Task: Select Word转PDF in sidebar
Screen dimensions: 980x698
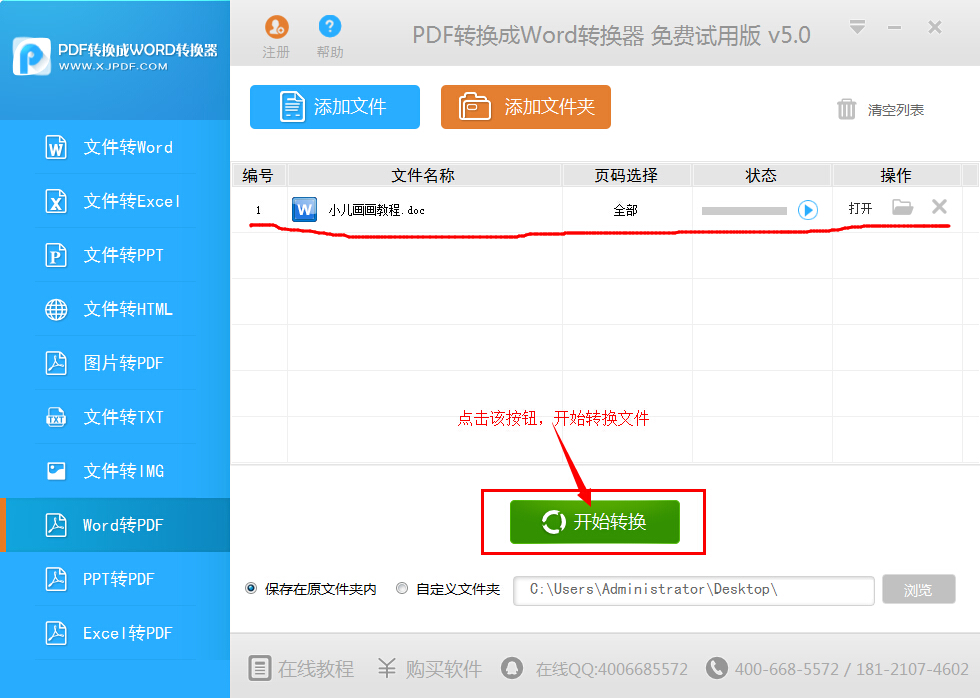Action: click(115, 525)
